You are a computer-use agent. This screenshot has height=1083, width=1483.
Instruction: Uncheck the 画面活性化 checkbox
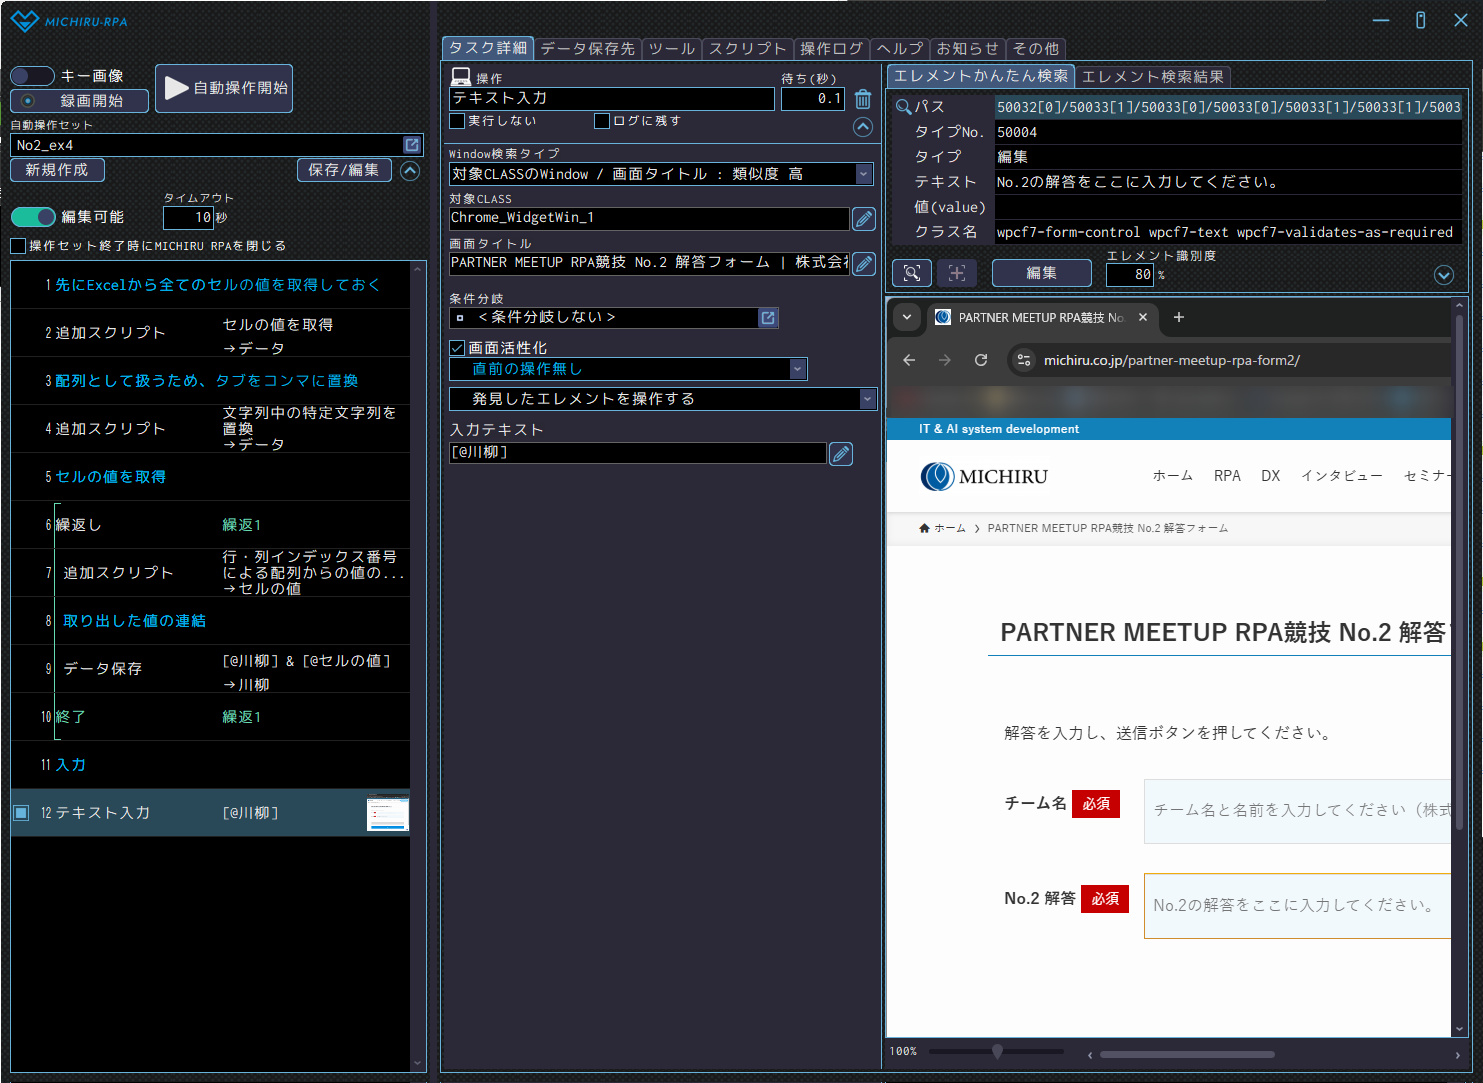coord(457,348)
